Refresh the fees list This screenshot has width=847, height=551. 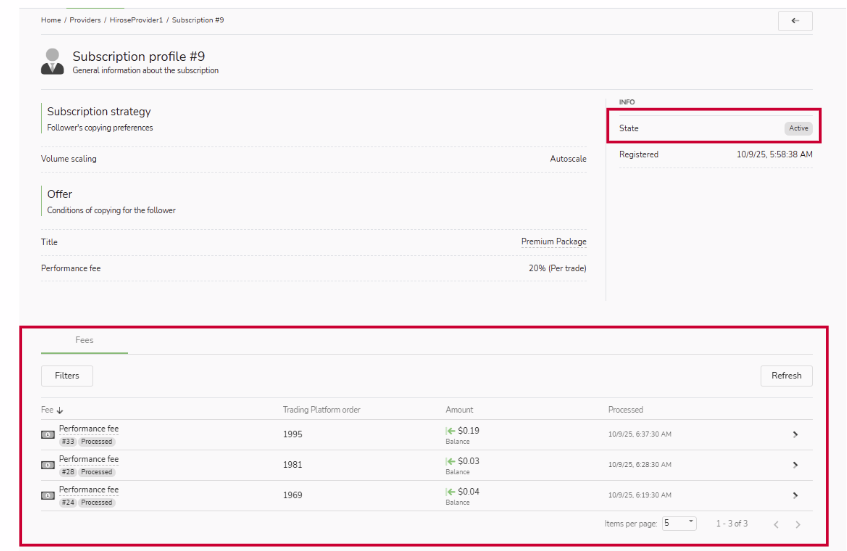[786, 376]
